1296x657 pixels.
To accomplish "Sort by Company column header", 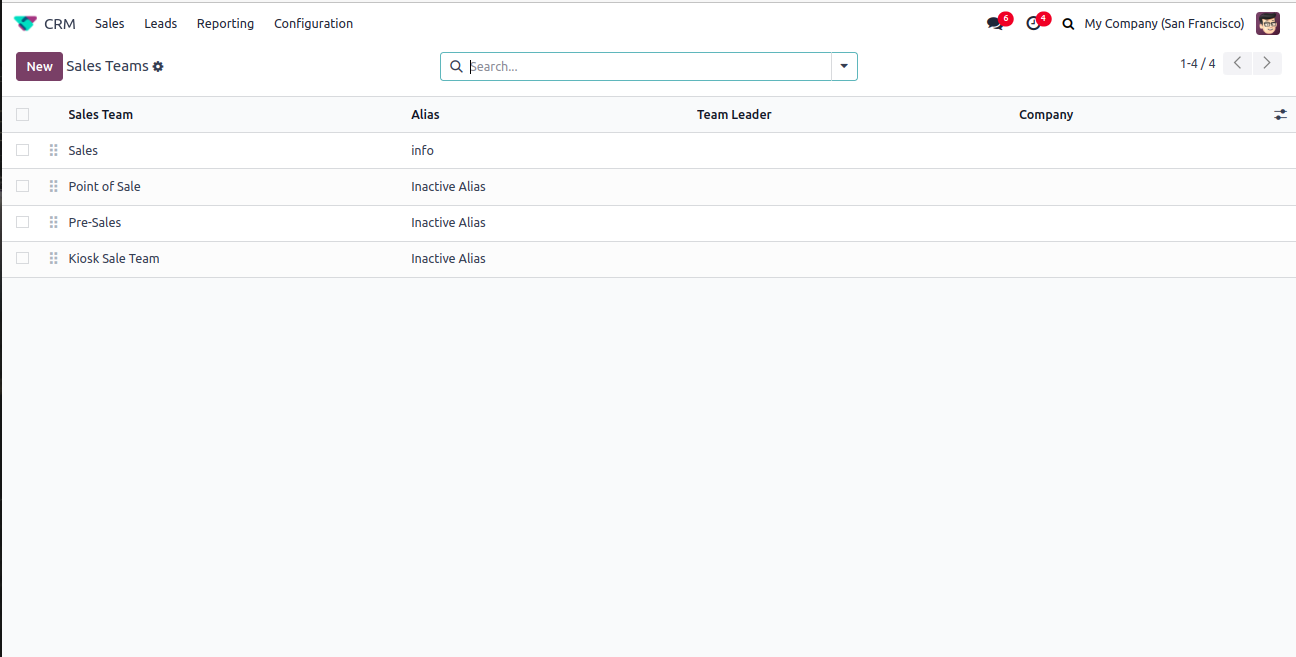I will coord(1046,115).
